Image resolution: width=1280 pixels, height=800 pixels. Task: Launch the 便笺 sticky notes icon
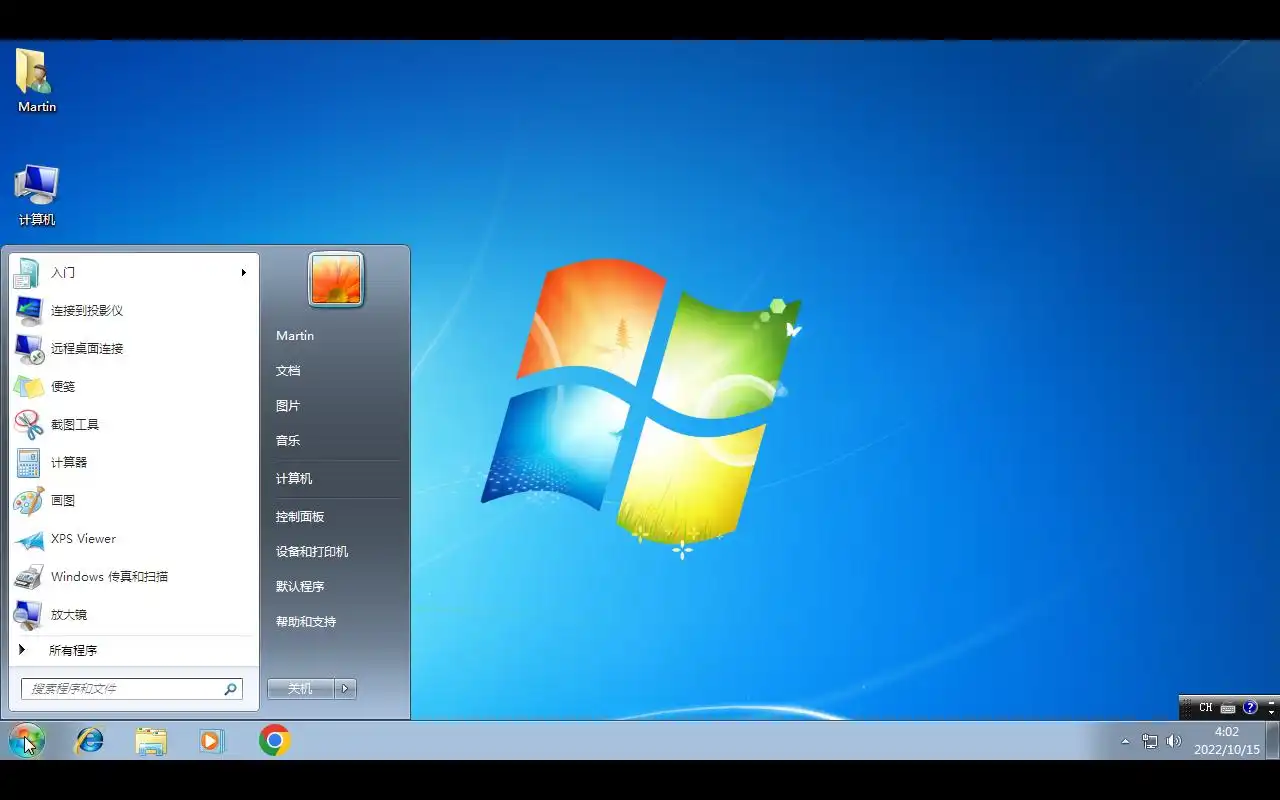28,386
